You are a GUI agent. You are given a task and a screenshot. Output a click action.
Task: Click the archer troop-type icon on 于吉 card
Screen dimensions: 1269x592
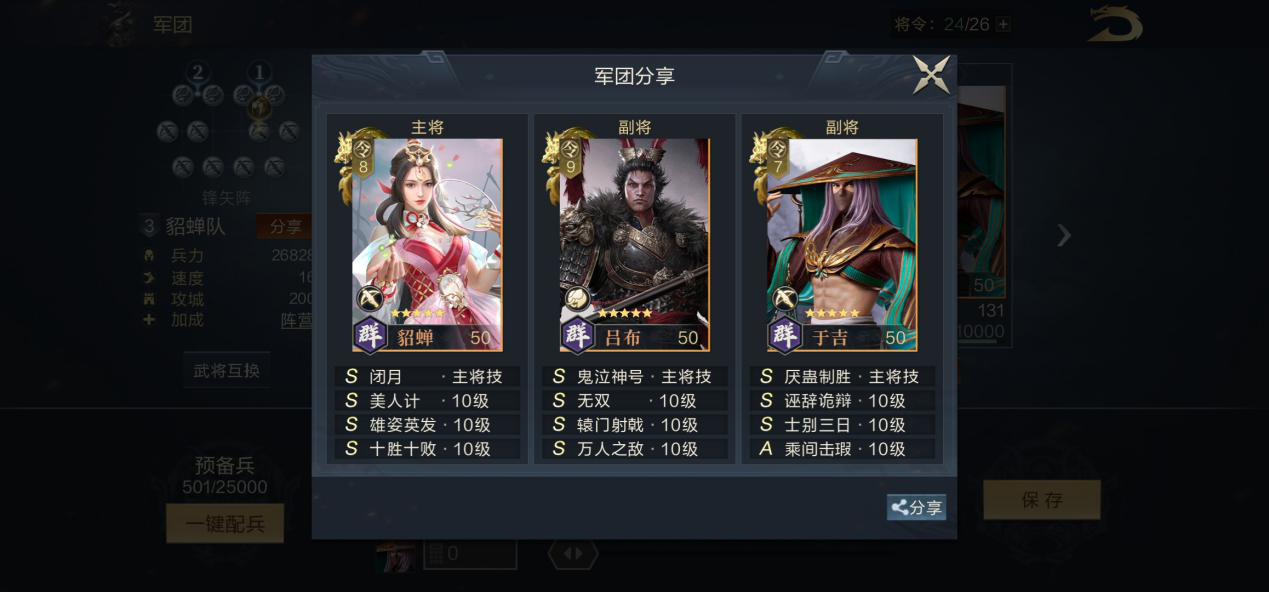784,298
